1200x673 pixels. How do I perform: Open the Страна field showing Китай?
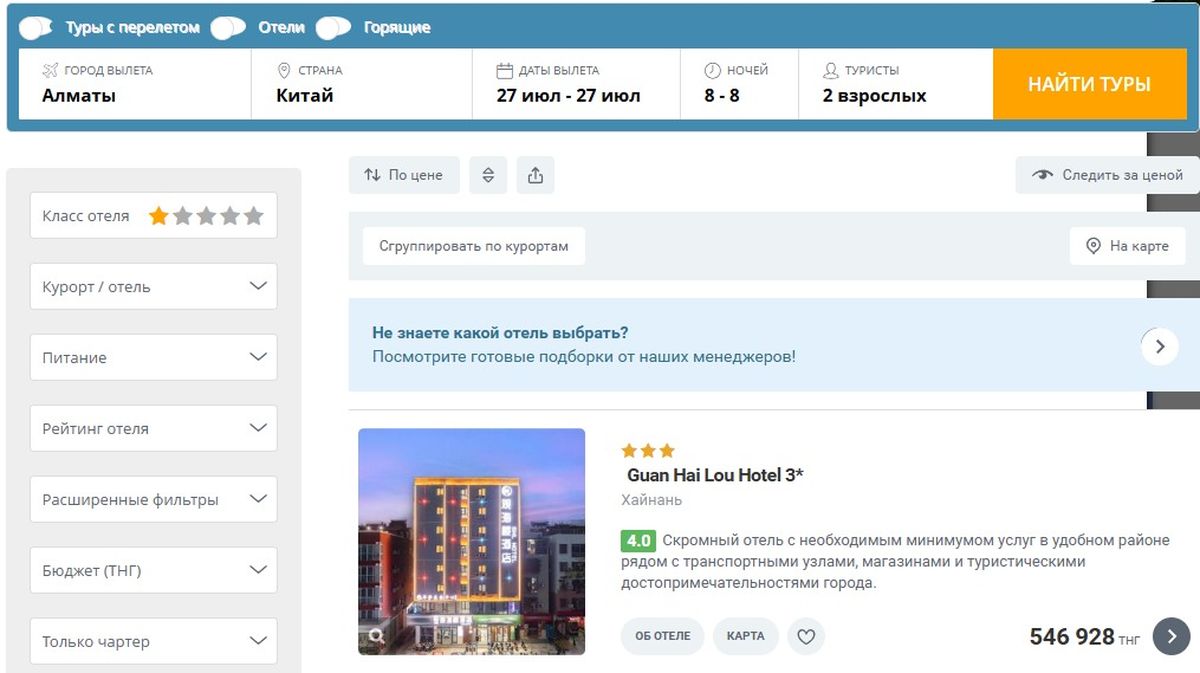[361, 84]
